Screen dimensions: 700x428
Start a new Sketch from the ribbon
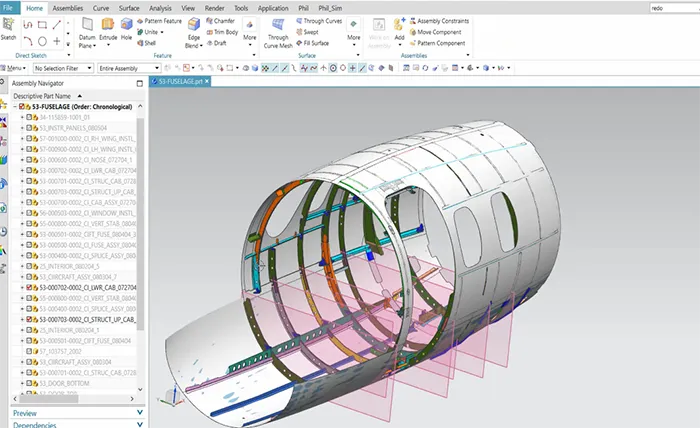8,29
